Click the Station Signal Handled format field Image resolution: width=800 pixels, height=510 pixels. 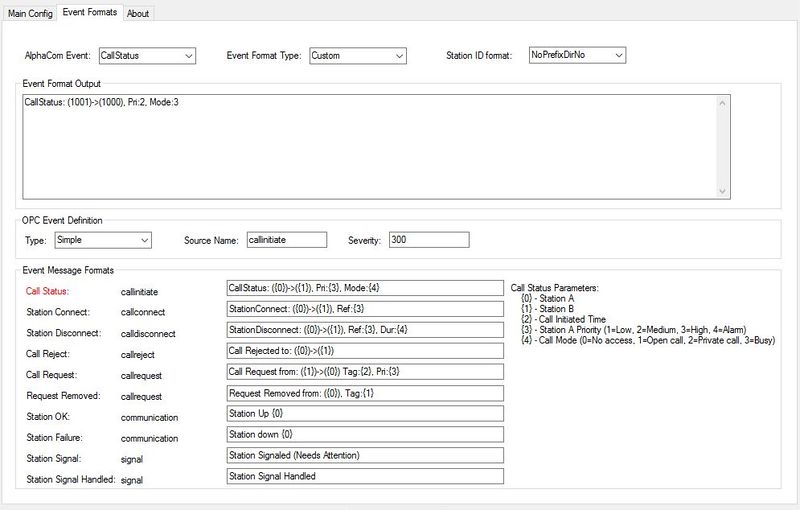(x=365, y=477)
